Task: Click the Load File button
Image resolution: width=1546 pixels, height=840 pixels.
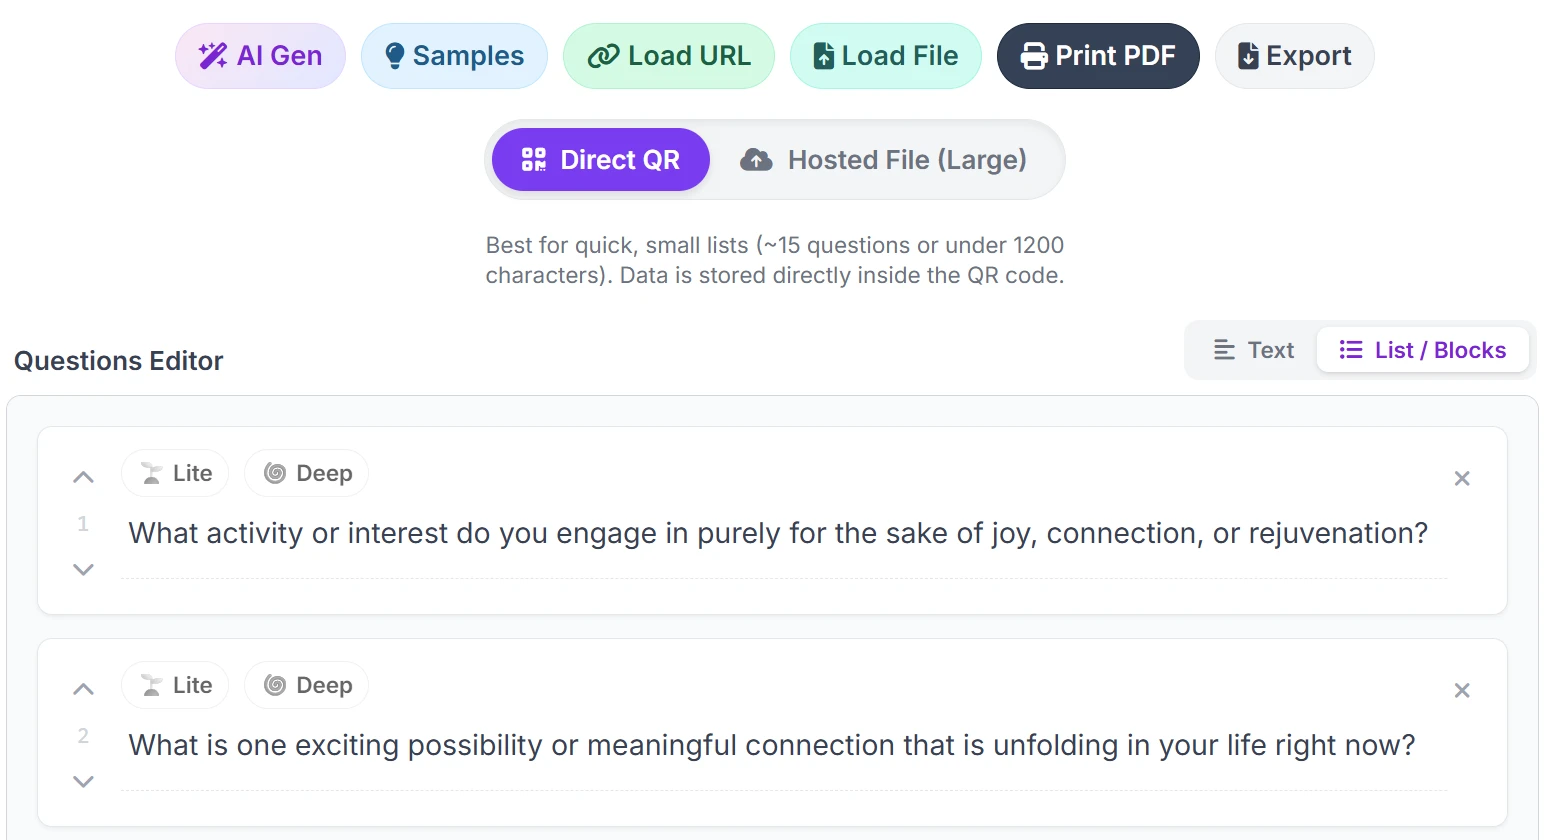Action: pyautogui.click(x=885, y=56)
